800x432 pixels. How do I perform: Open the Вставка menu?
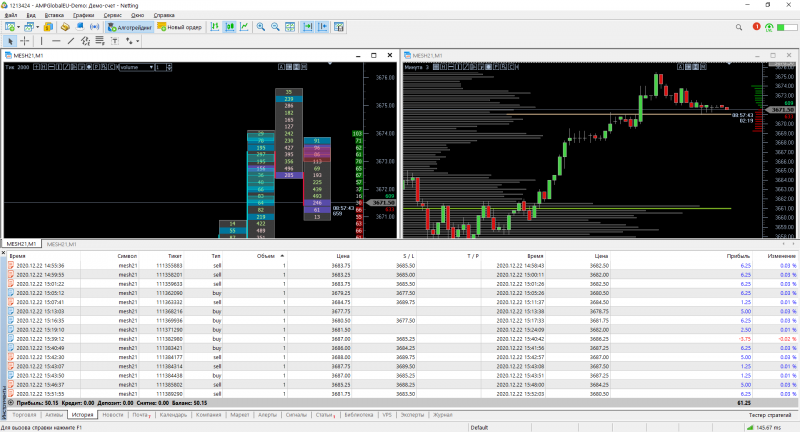tap(54, 15)
